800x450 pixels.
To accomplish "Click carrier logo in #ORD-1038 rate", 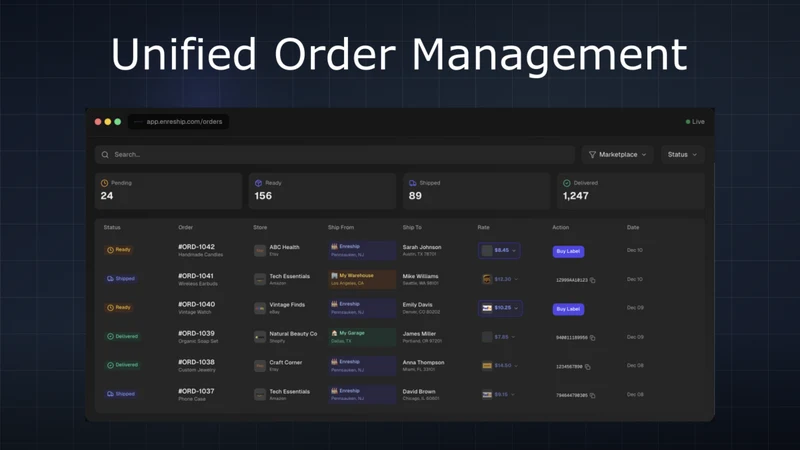I will tap(487, 365).
